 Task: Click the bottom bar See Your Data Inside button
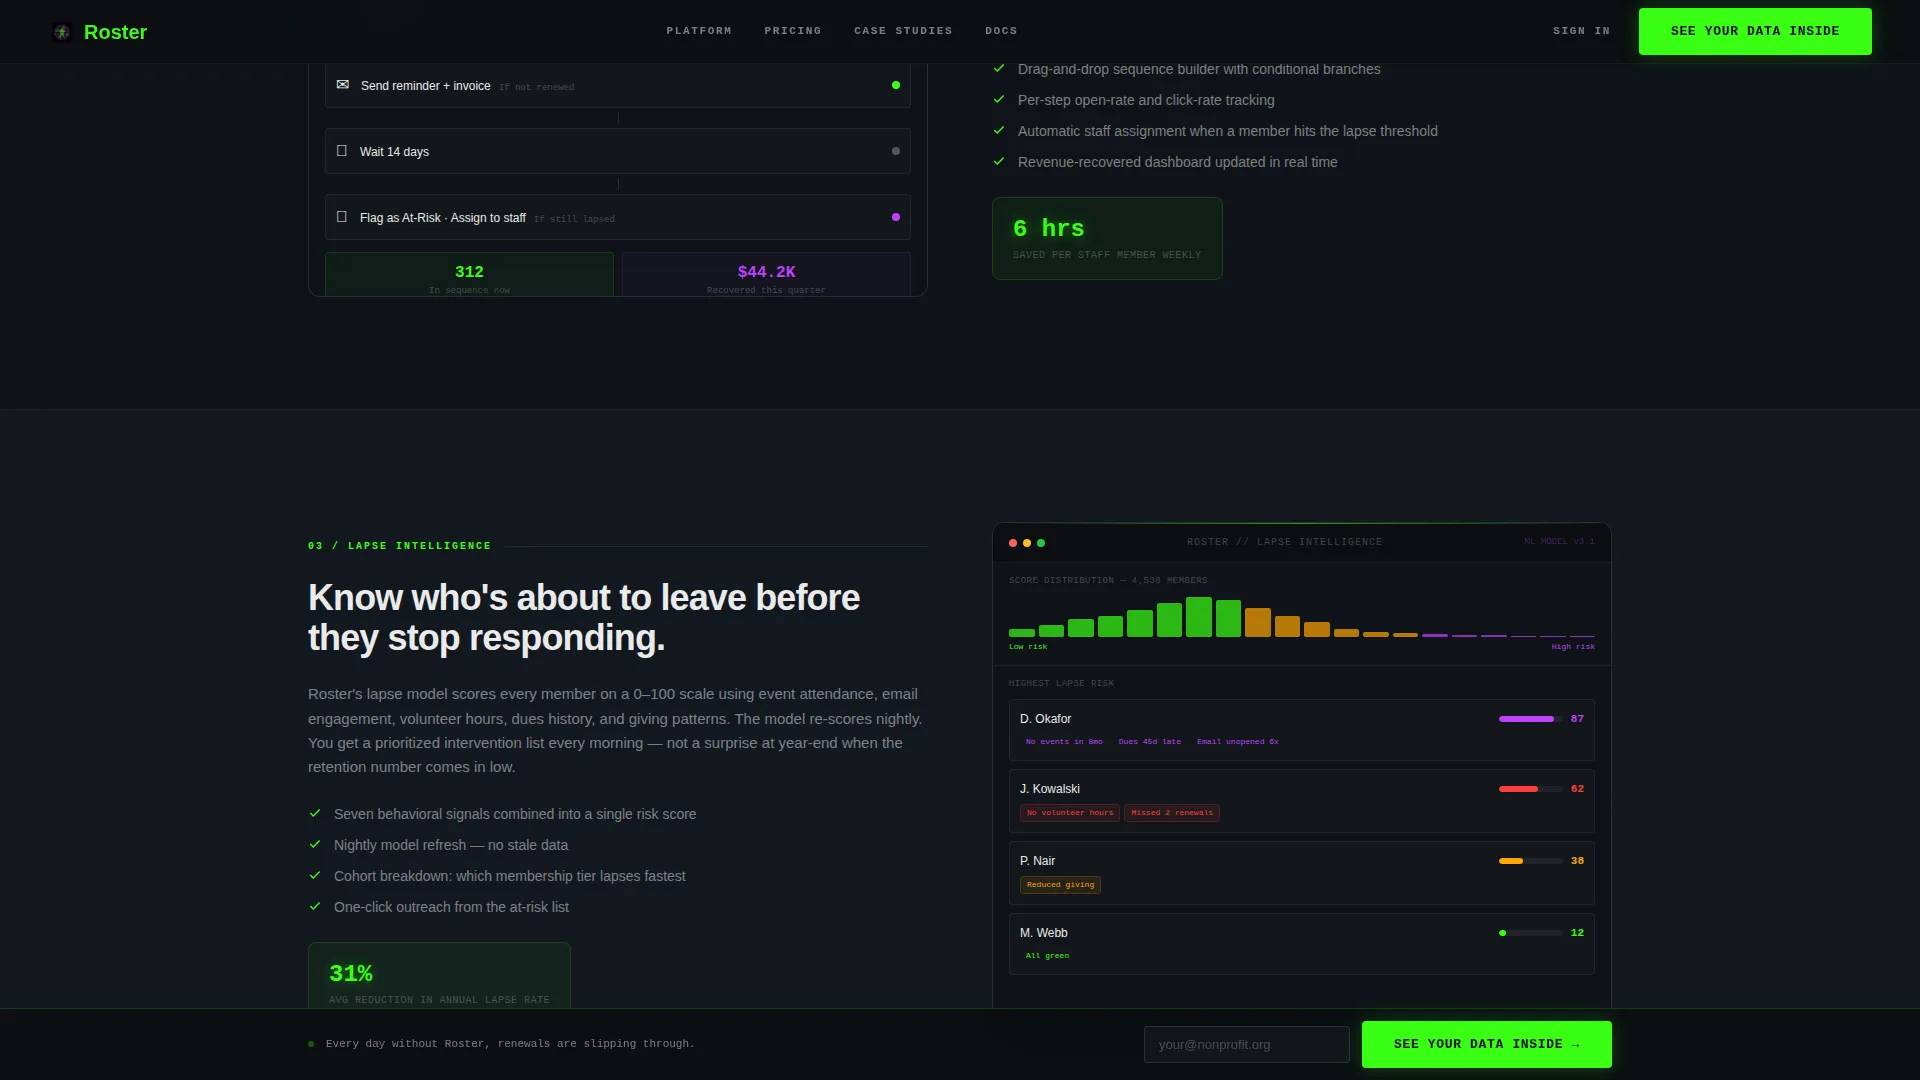coord(1487,1044)
